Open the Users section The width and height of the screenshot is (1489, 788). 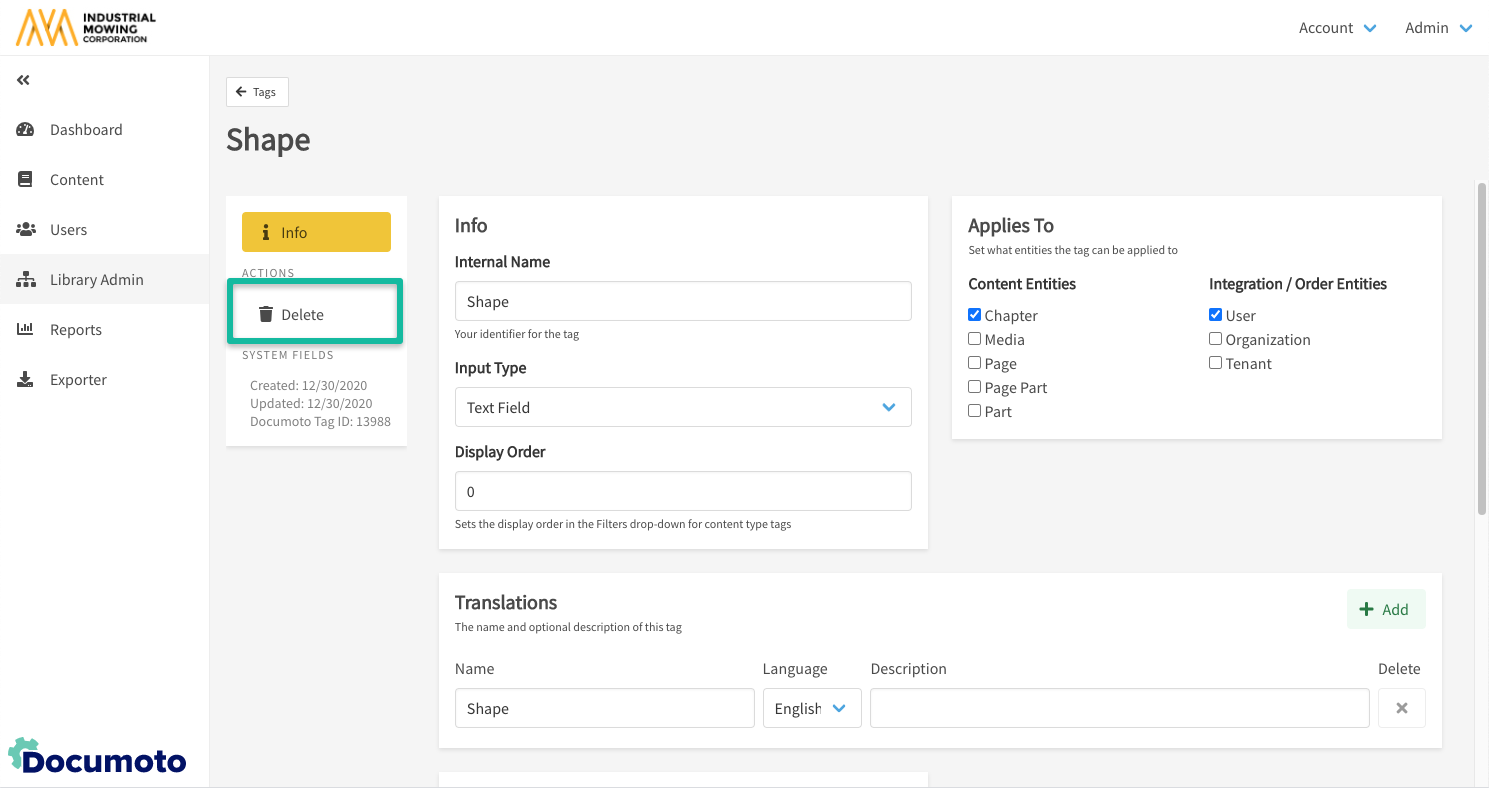click(x=68, y=230)
